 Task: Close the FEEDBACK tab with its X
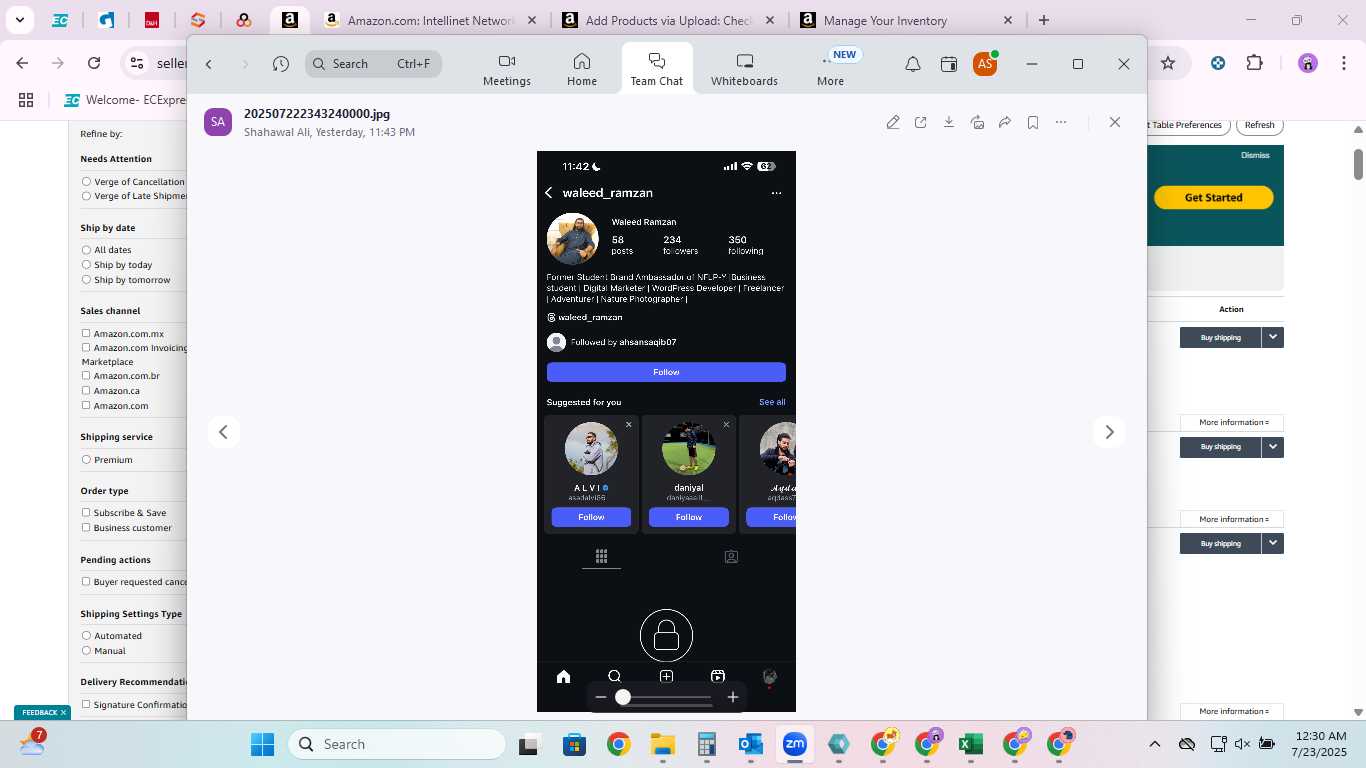click(63, 712)
